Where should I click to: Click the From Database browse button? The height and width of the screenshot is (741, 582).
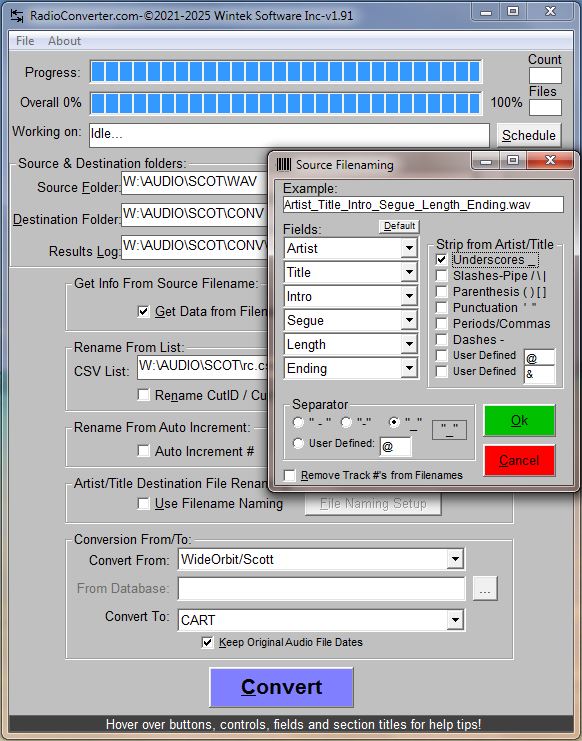[485, 589]
